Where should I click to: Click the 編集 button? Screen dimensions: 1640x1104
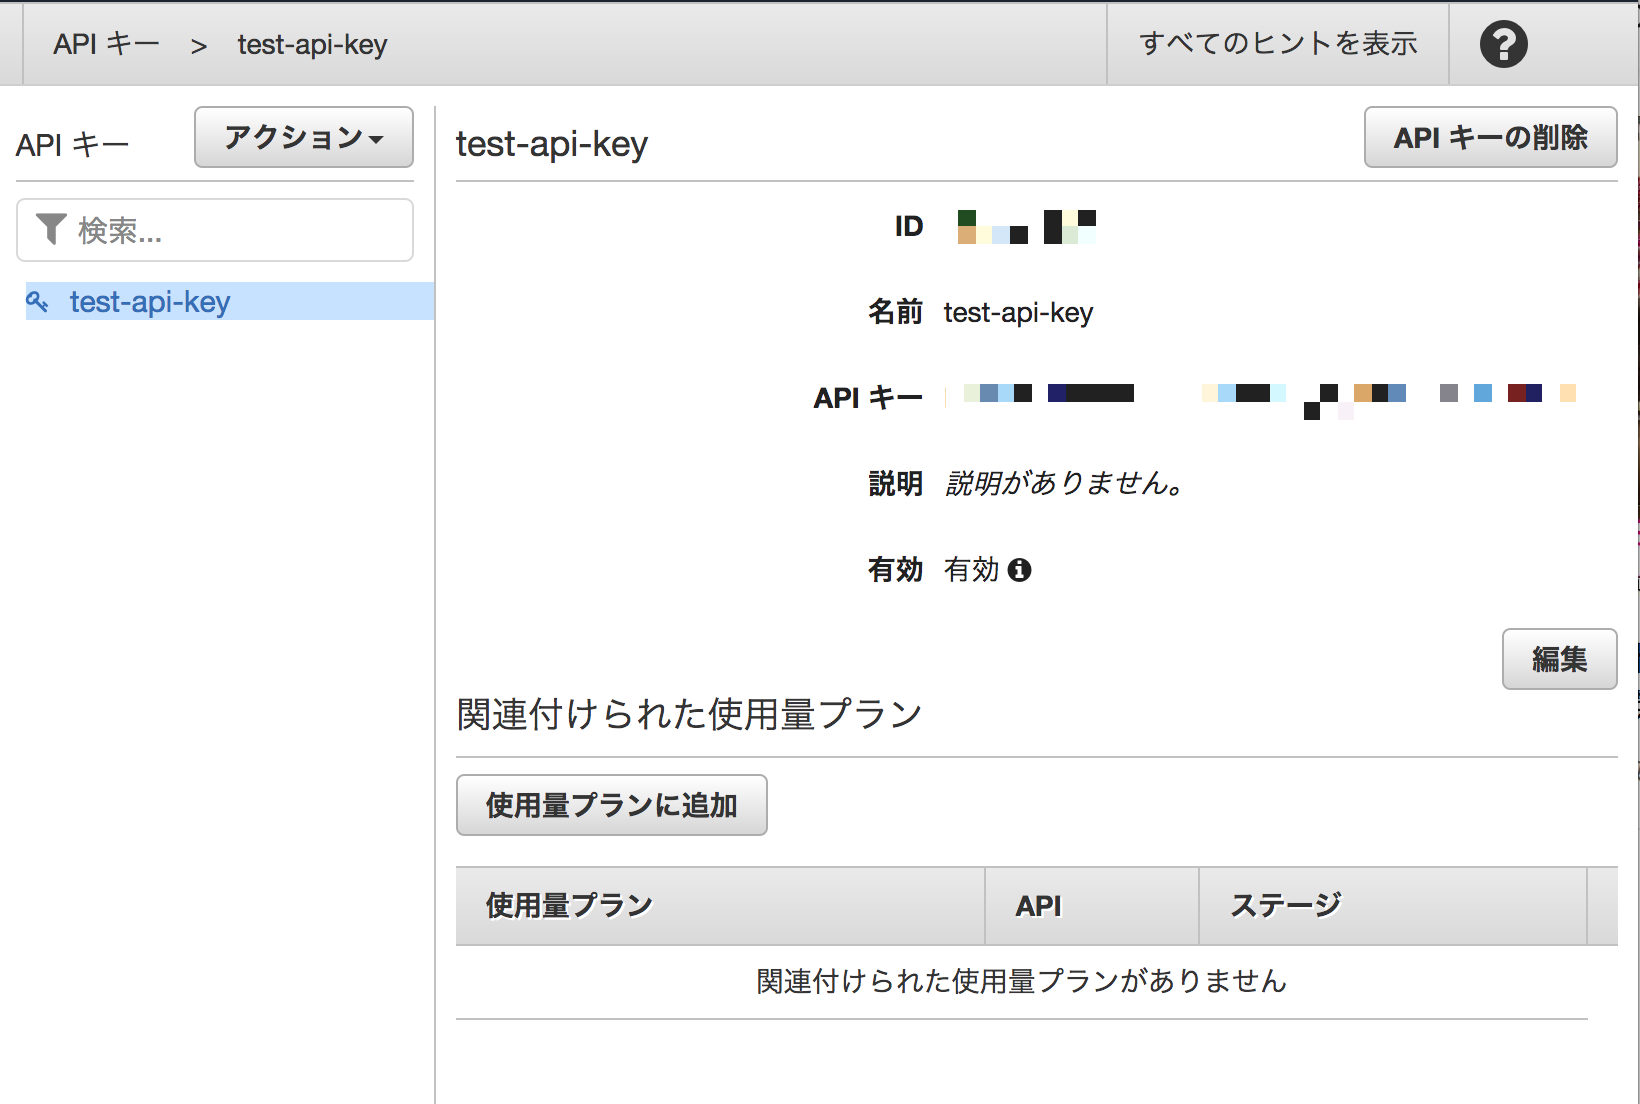pyautogui.click(x=1558, y=659)
